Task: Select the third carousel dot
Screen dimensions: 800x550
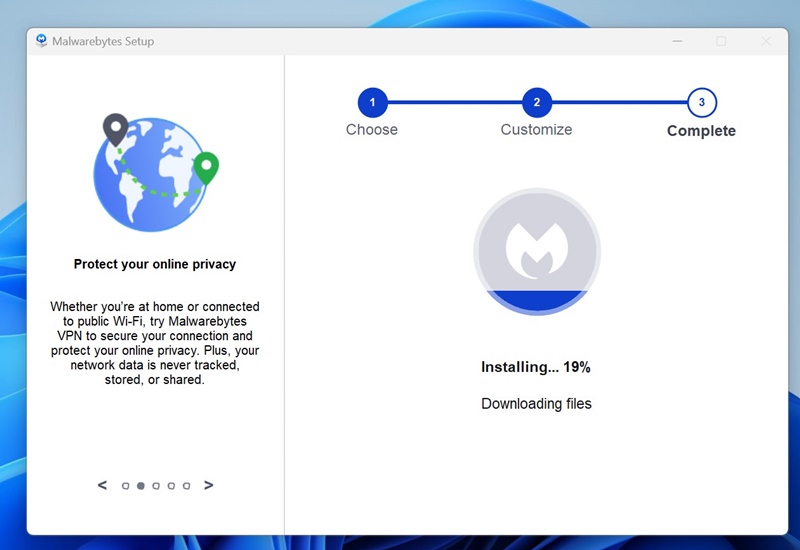Action: (156, 486)
